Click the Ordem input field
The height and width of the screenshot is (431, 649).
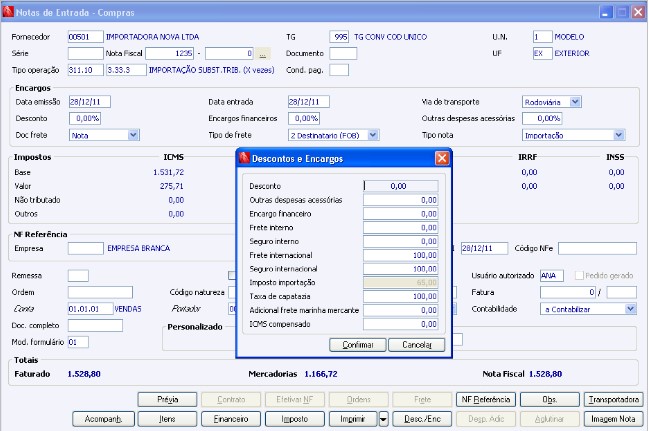[100, 292]
